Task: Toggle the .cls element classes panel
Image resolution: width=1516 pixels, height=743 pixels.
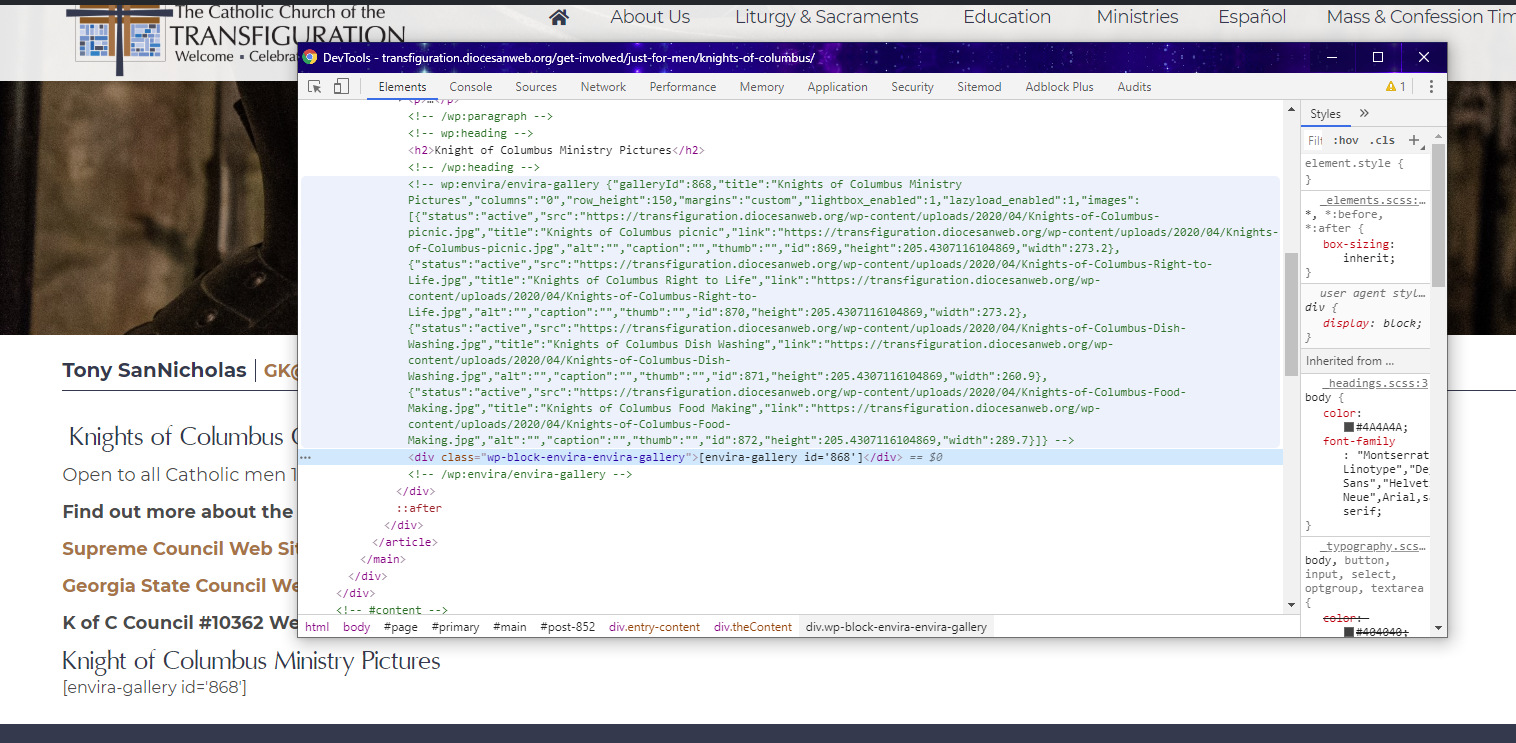Action: click(x=1382, y=141)
